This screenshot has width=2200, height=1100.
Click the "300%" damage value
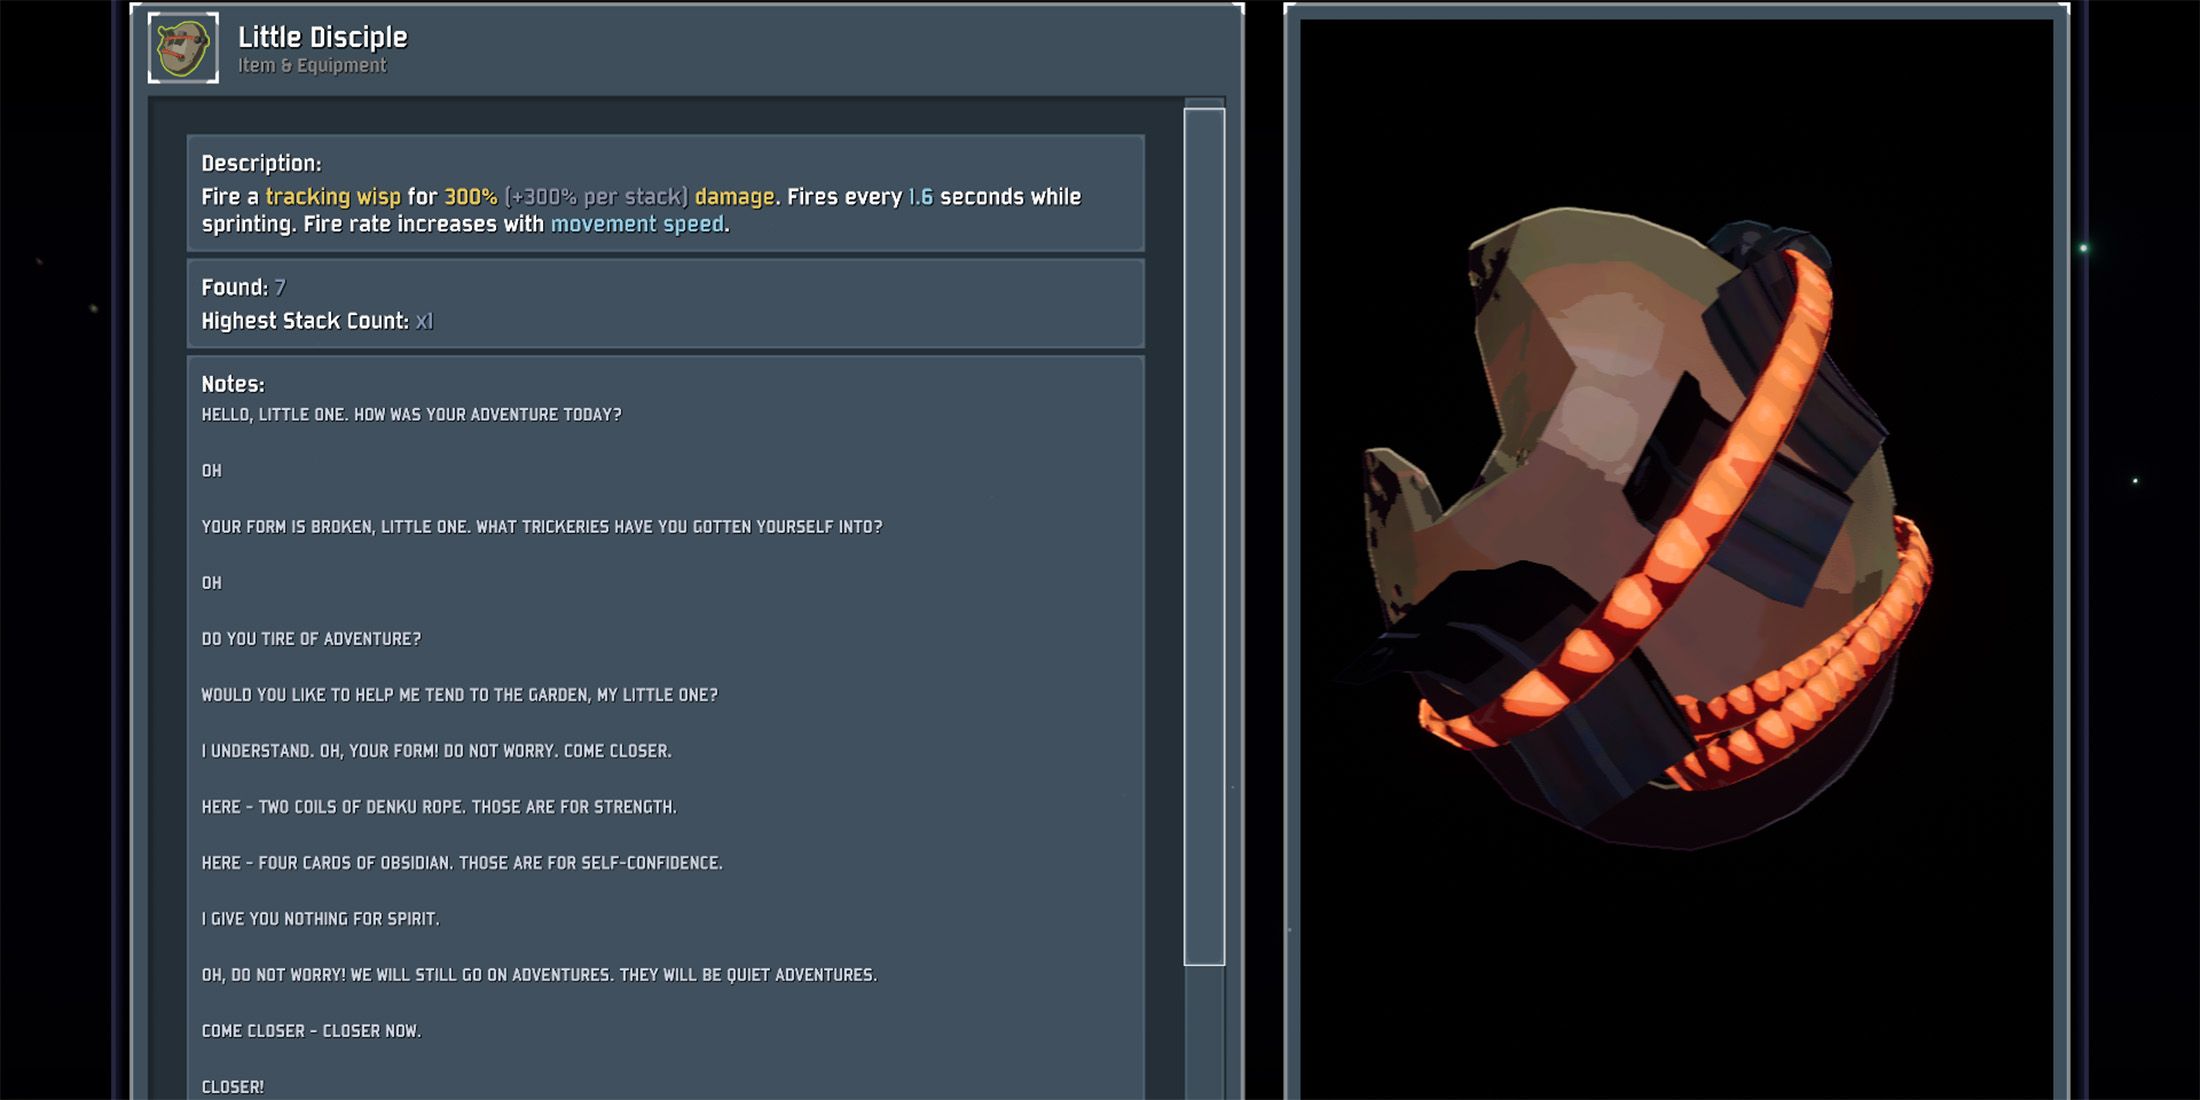[470, 197]
